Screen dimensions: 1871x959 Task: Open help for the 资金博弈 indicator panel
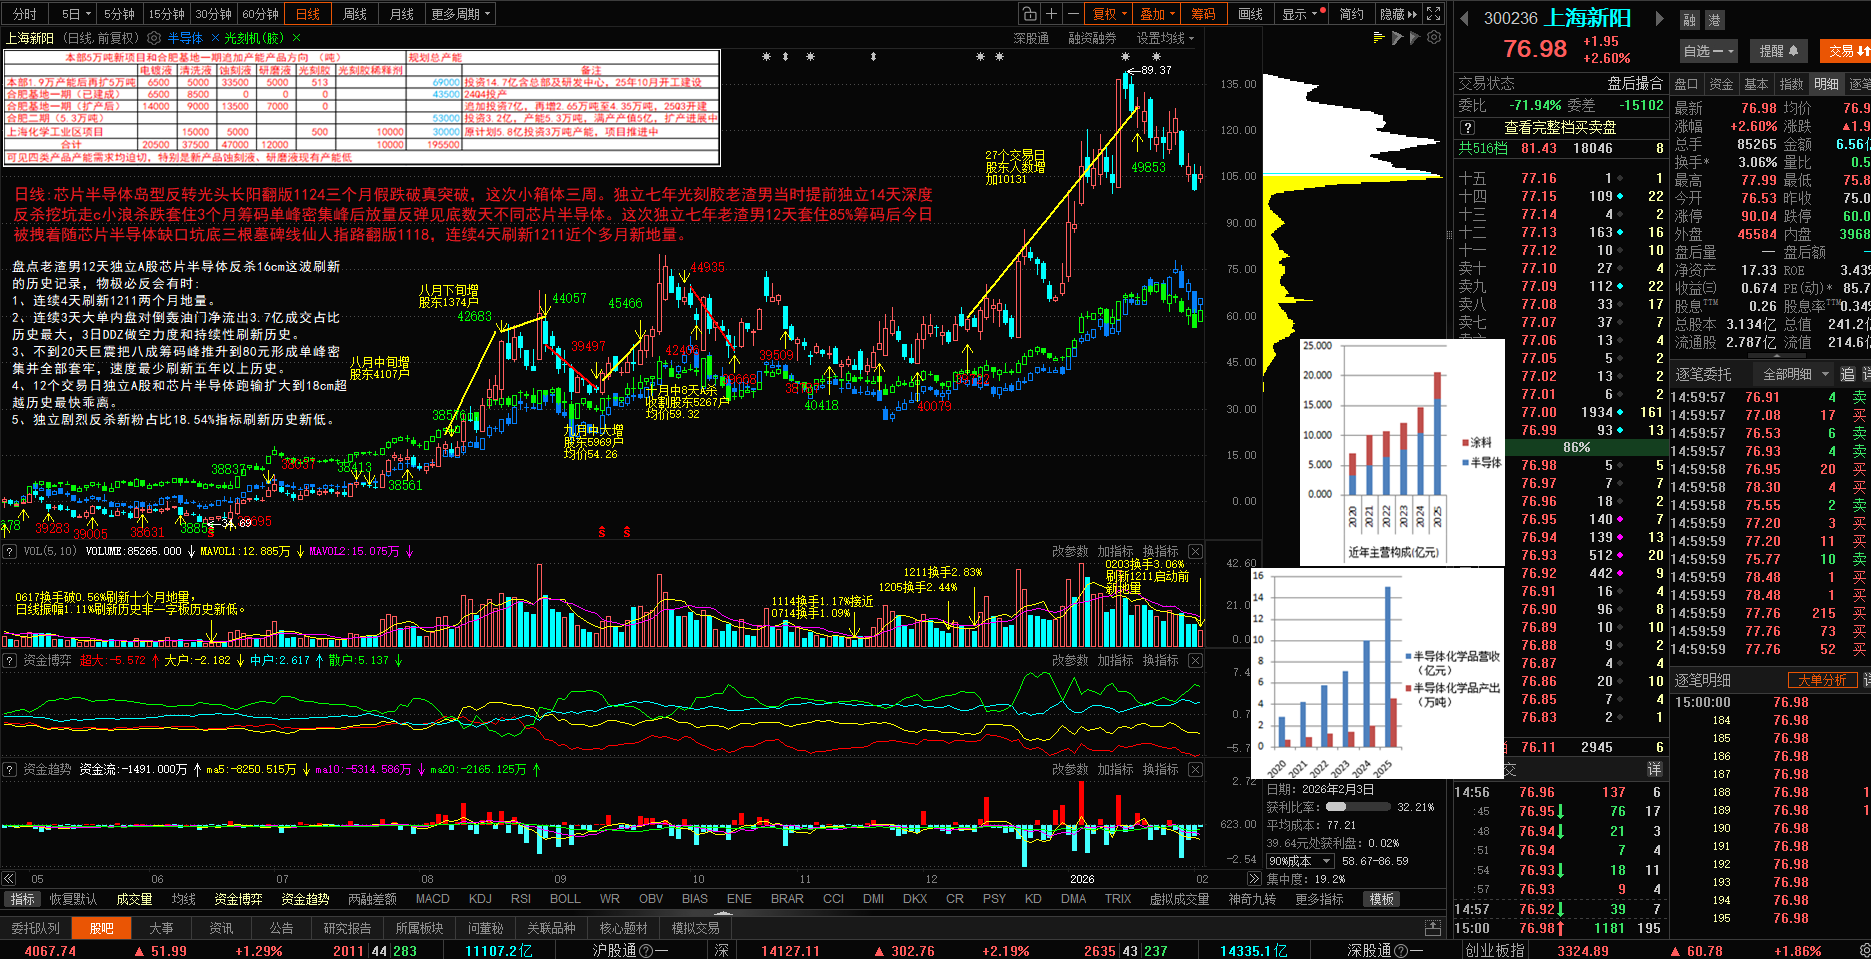point(9,660)
